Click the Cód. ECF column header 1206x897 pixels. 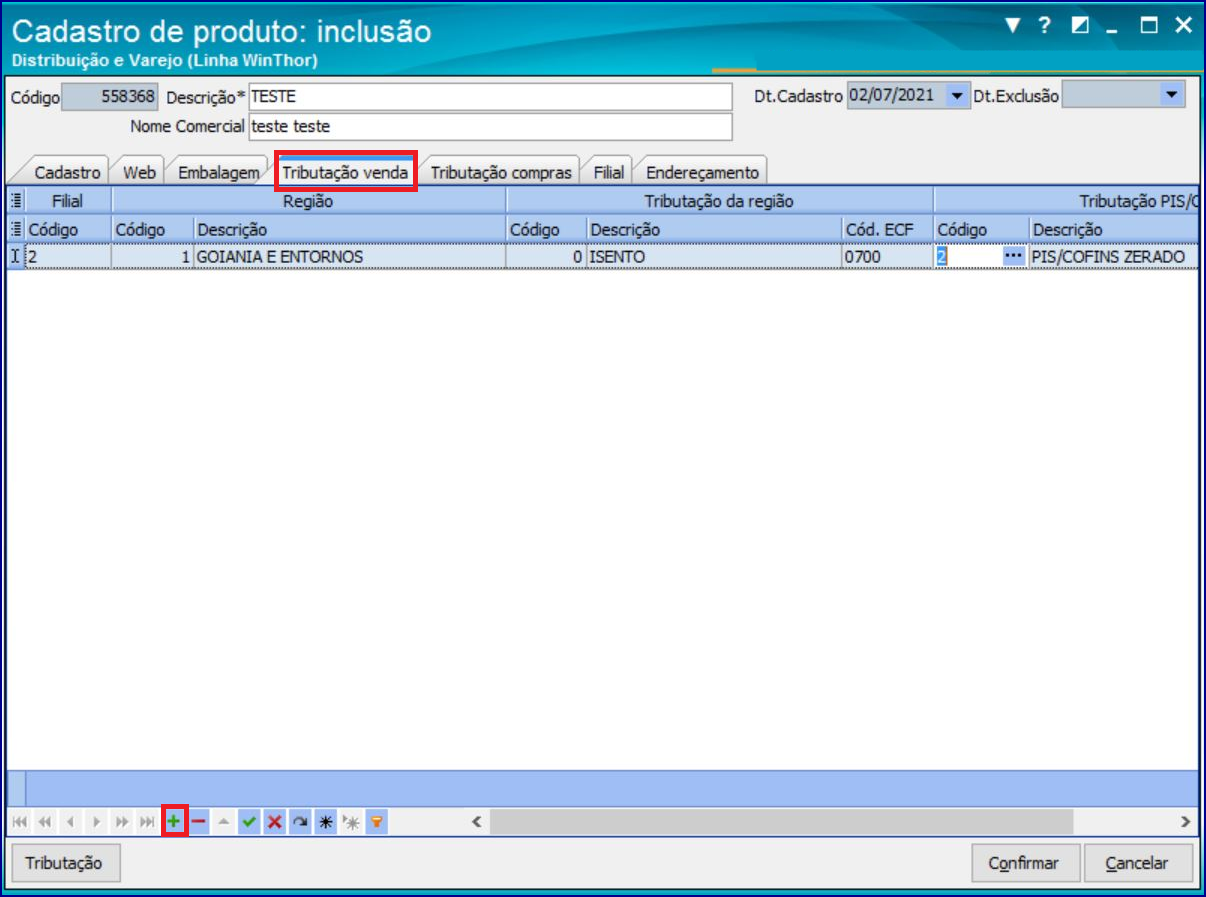pos(887,229)
